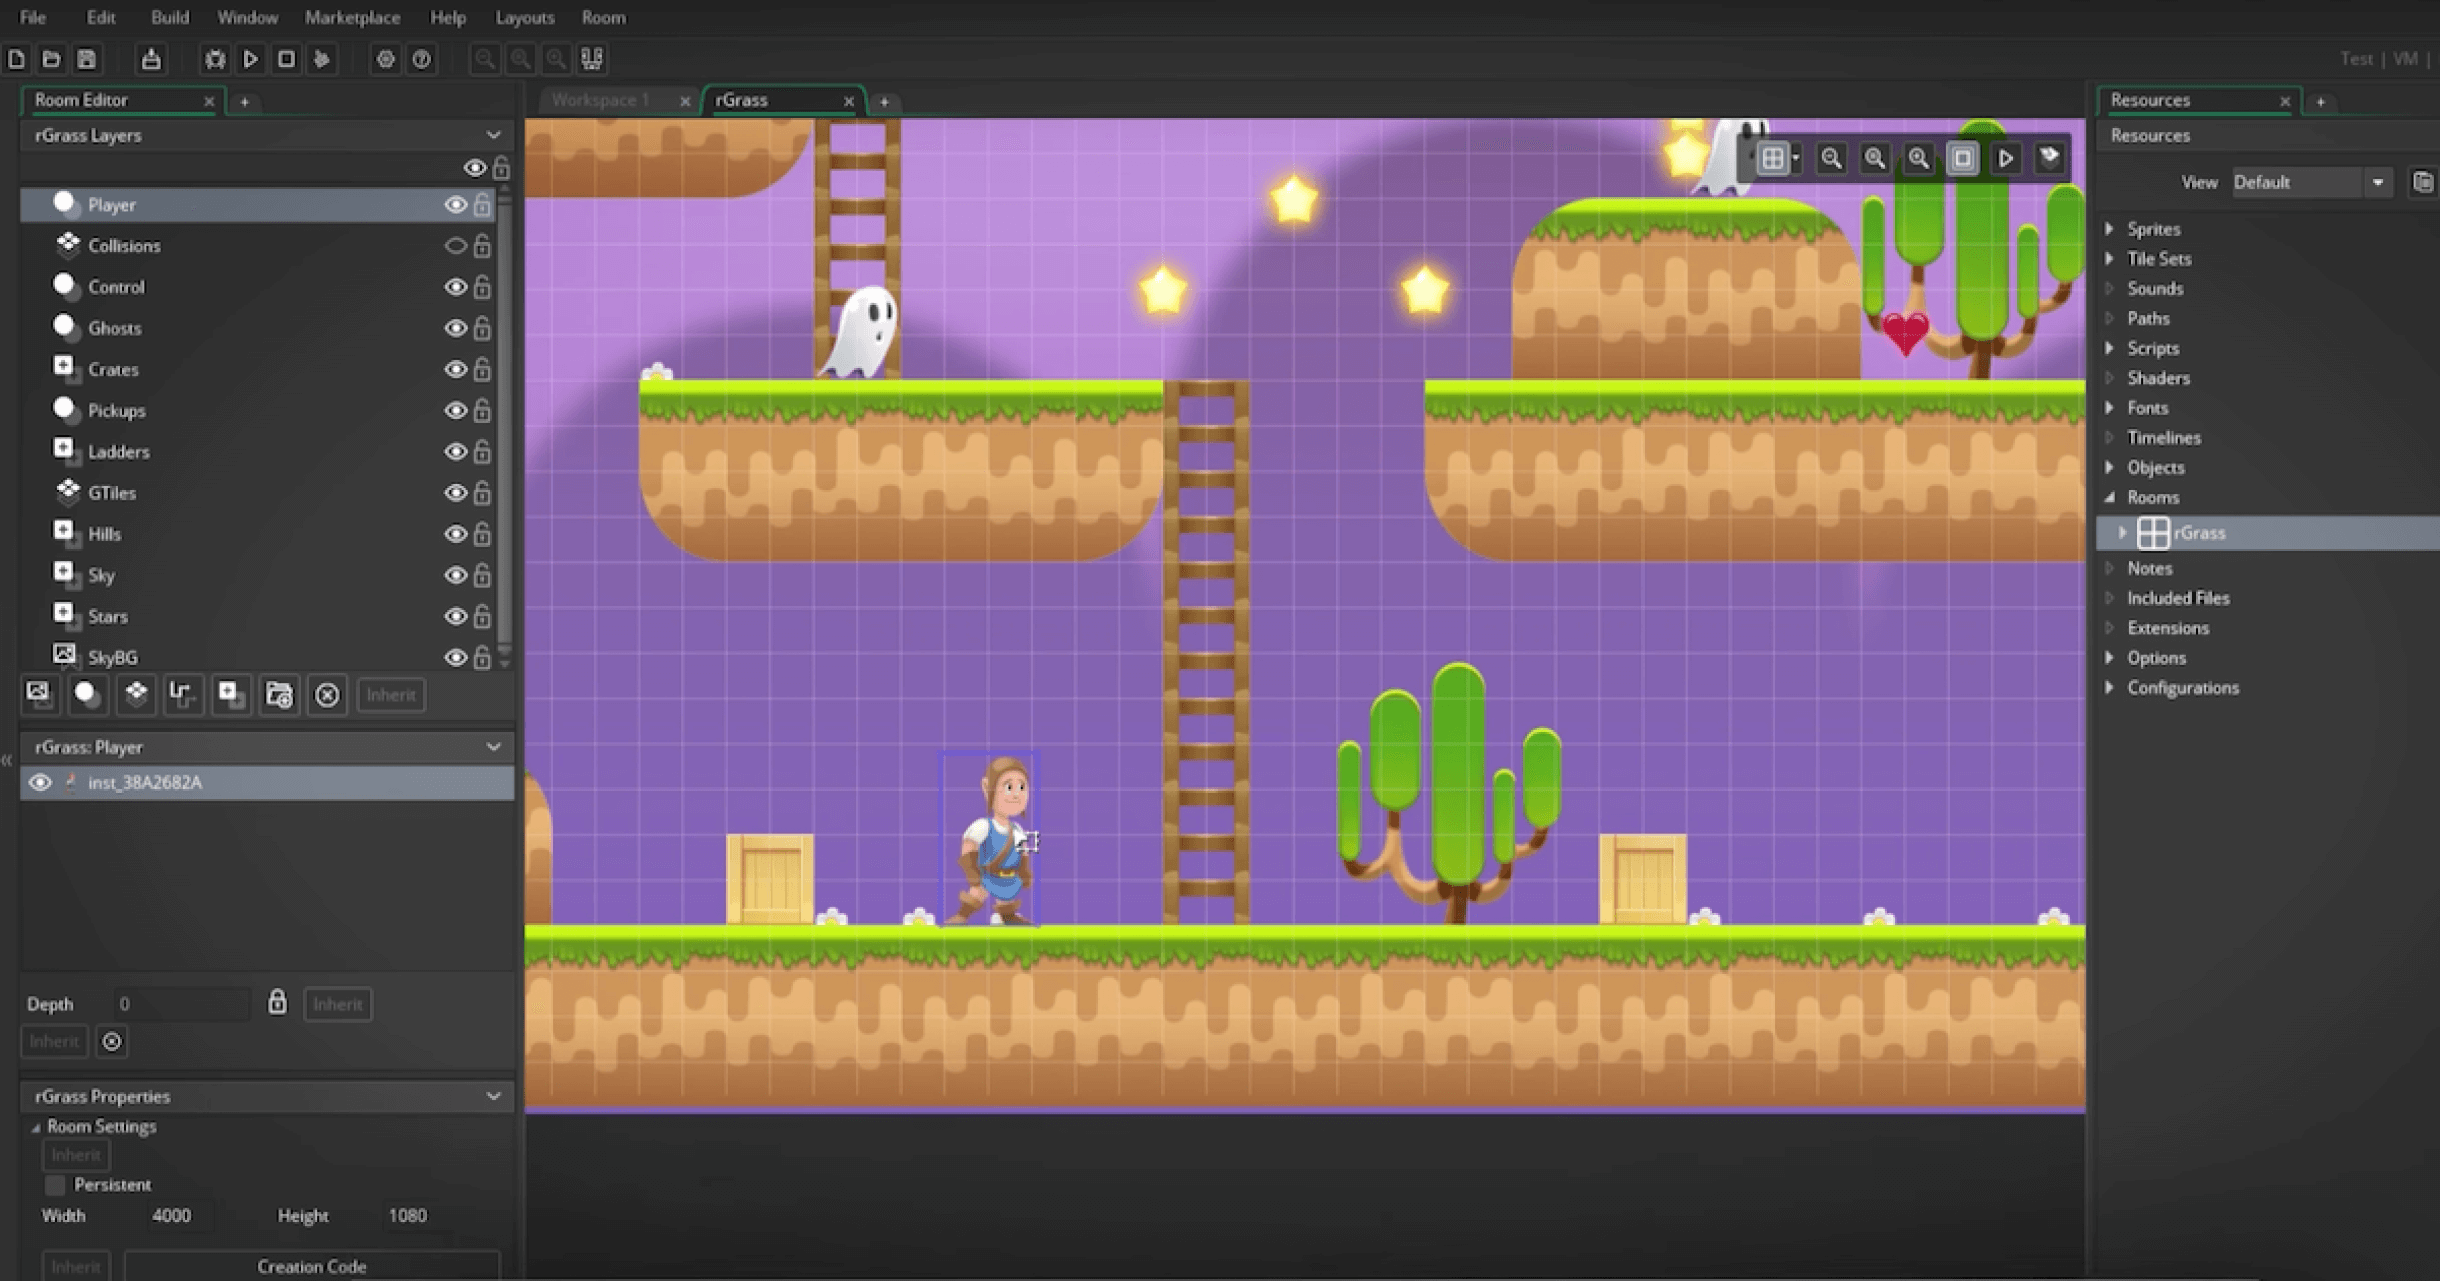Expand the Sprites resource folder
The height and width of the screenshot is (1281, 2440).
(x=2110, y=229)
